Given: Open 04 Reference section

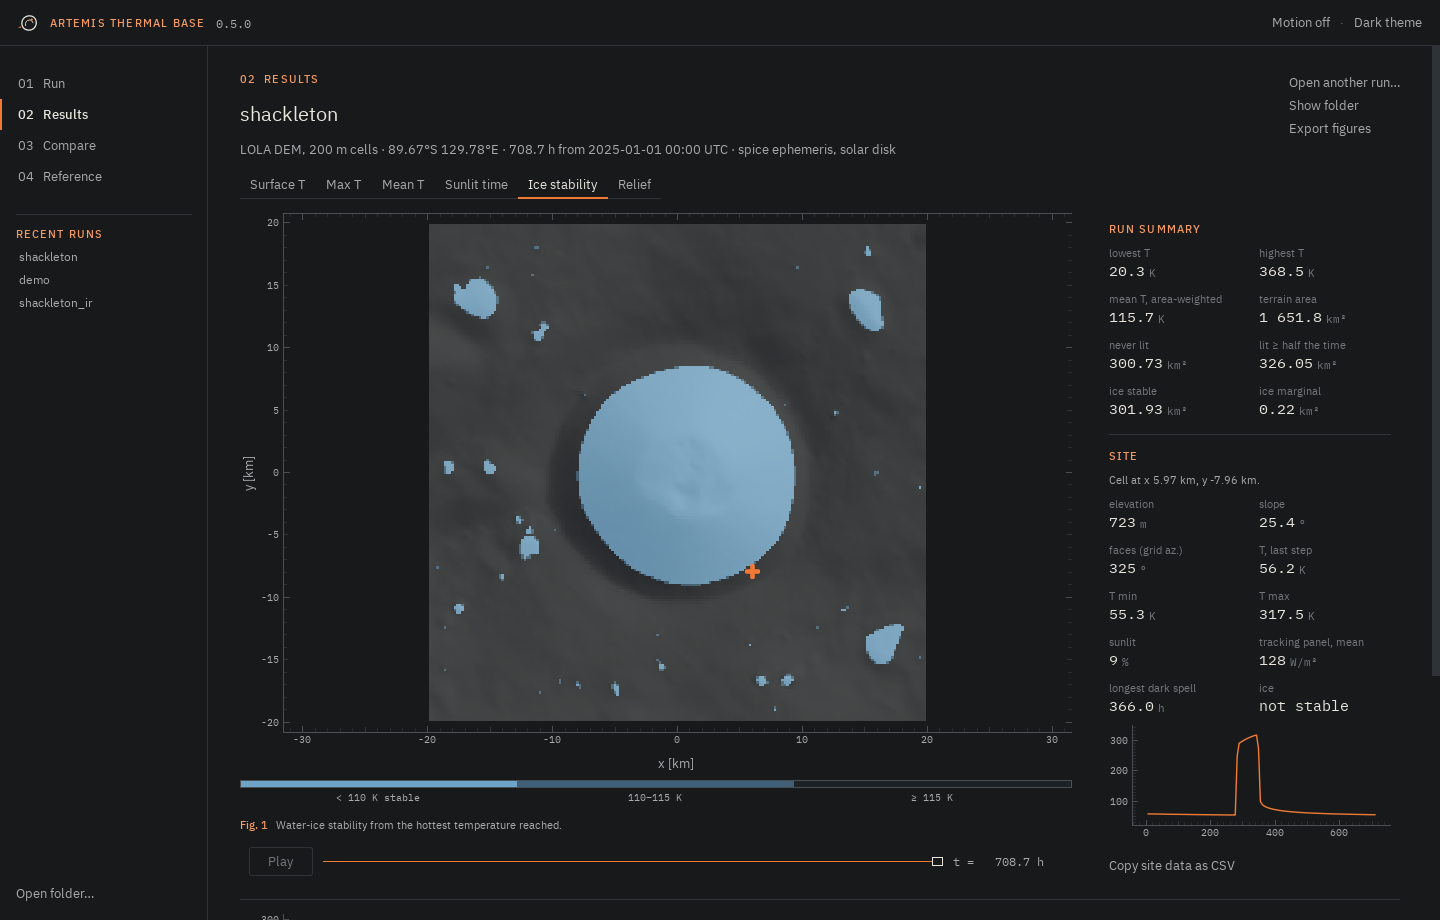Looking at the screenshot, I should click(60, 176).
